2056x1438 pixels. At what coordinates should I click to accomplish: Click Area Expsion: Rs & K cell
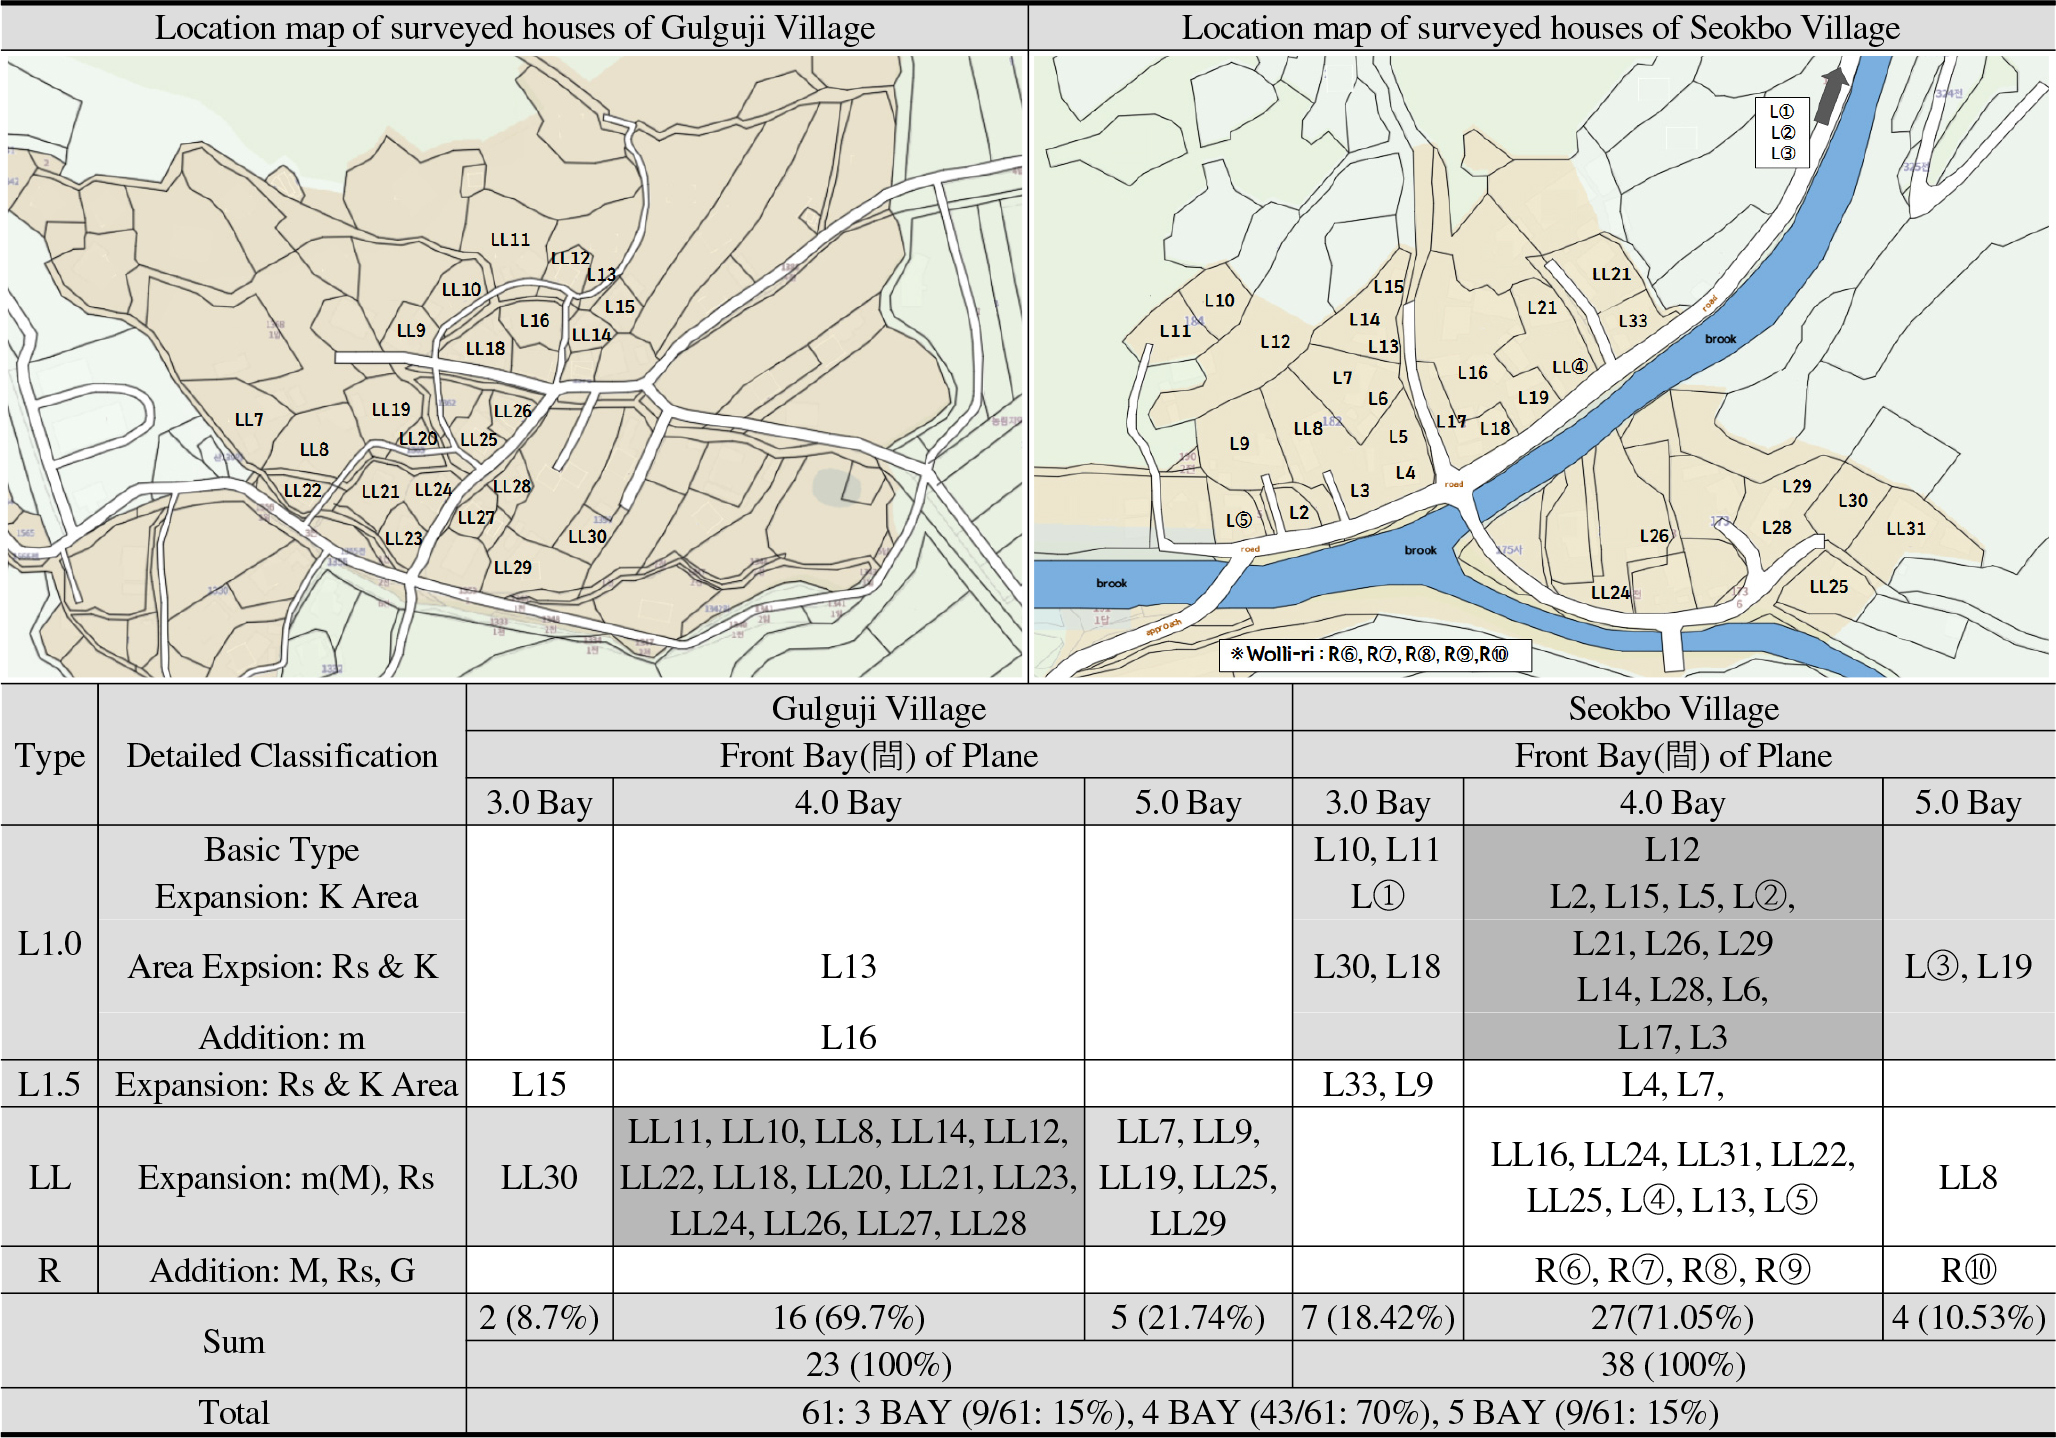[x=282, y=967]
